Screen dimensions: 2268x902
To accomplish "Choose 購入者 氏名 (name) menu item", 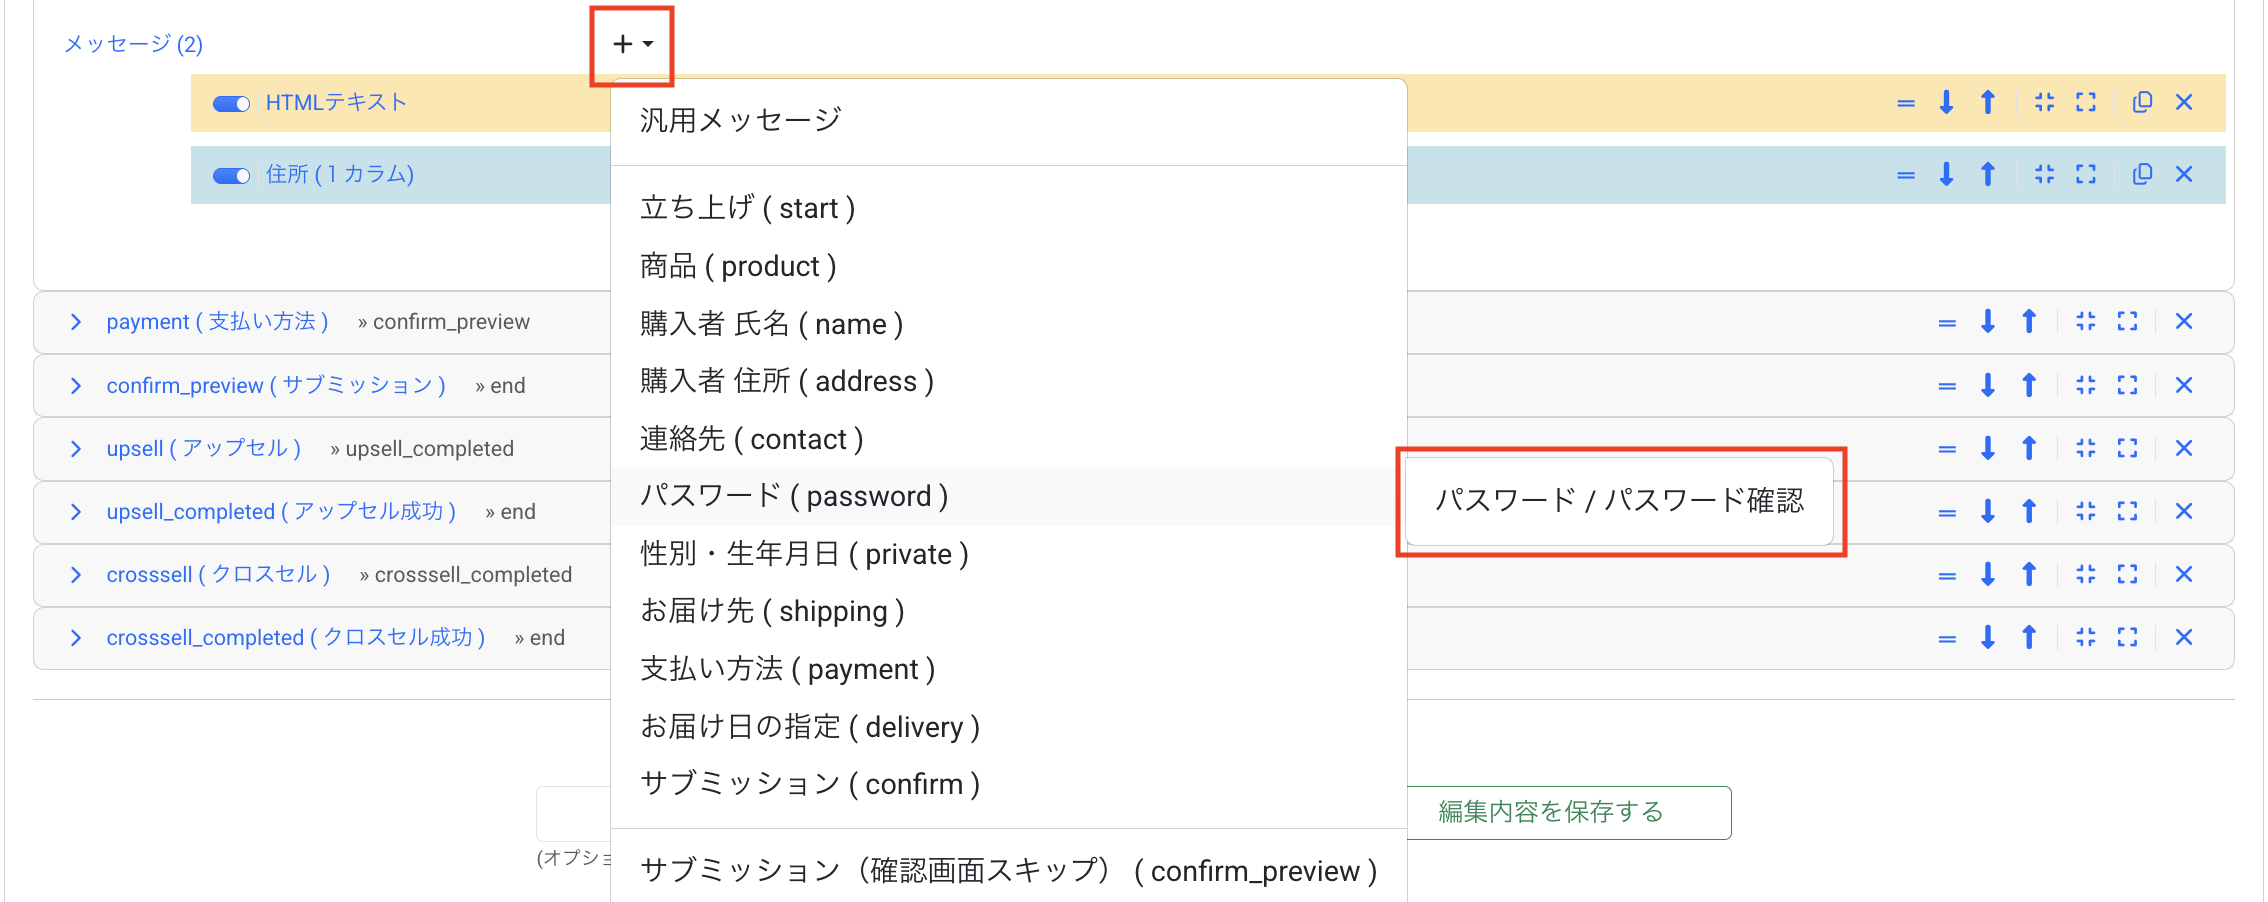I will tap(1008, 324).
